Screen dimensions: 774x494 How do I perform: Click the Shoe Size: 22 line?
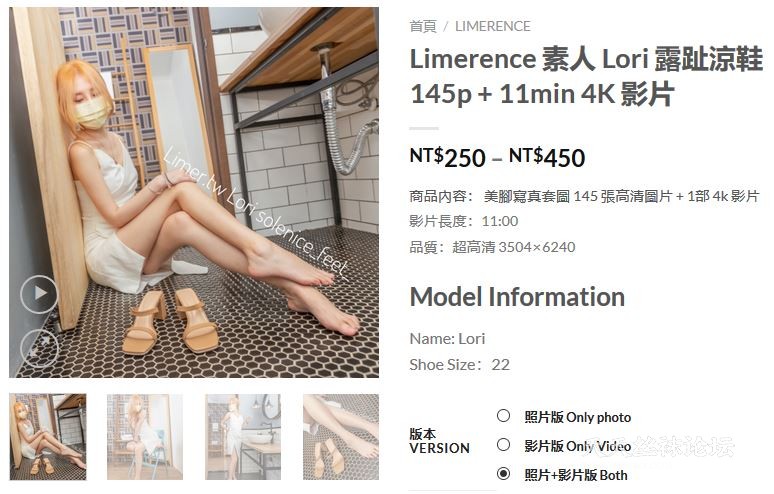[460, 365]
